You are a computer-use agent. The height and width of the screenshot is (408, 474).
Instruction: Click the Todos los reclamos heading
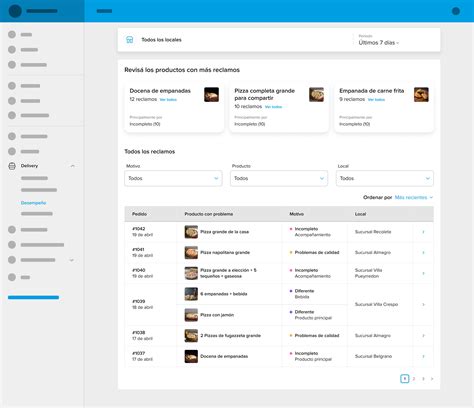[x=150, y=152]
